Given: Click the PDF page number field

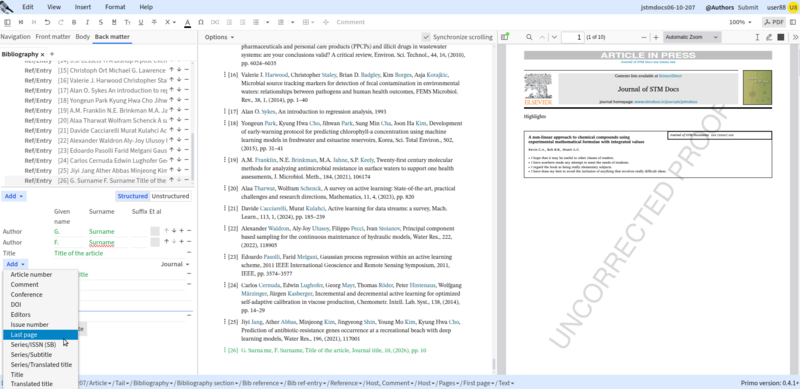Looking at the screenshot, I should coord(572,37).
